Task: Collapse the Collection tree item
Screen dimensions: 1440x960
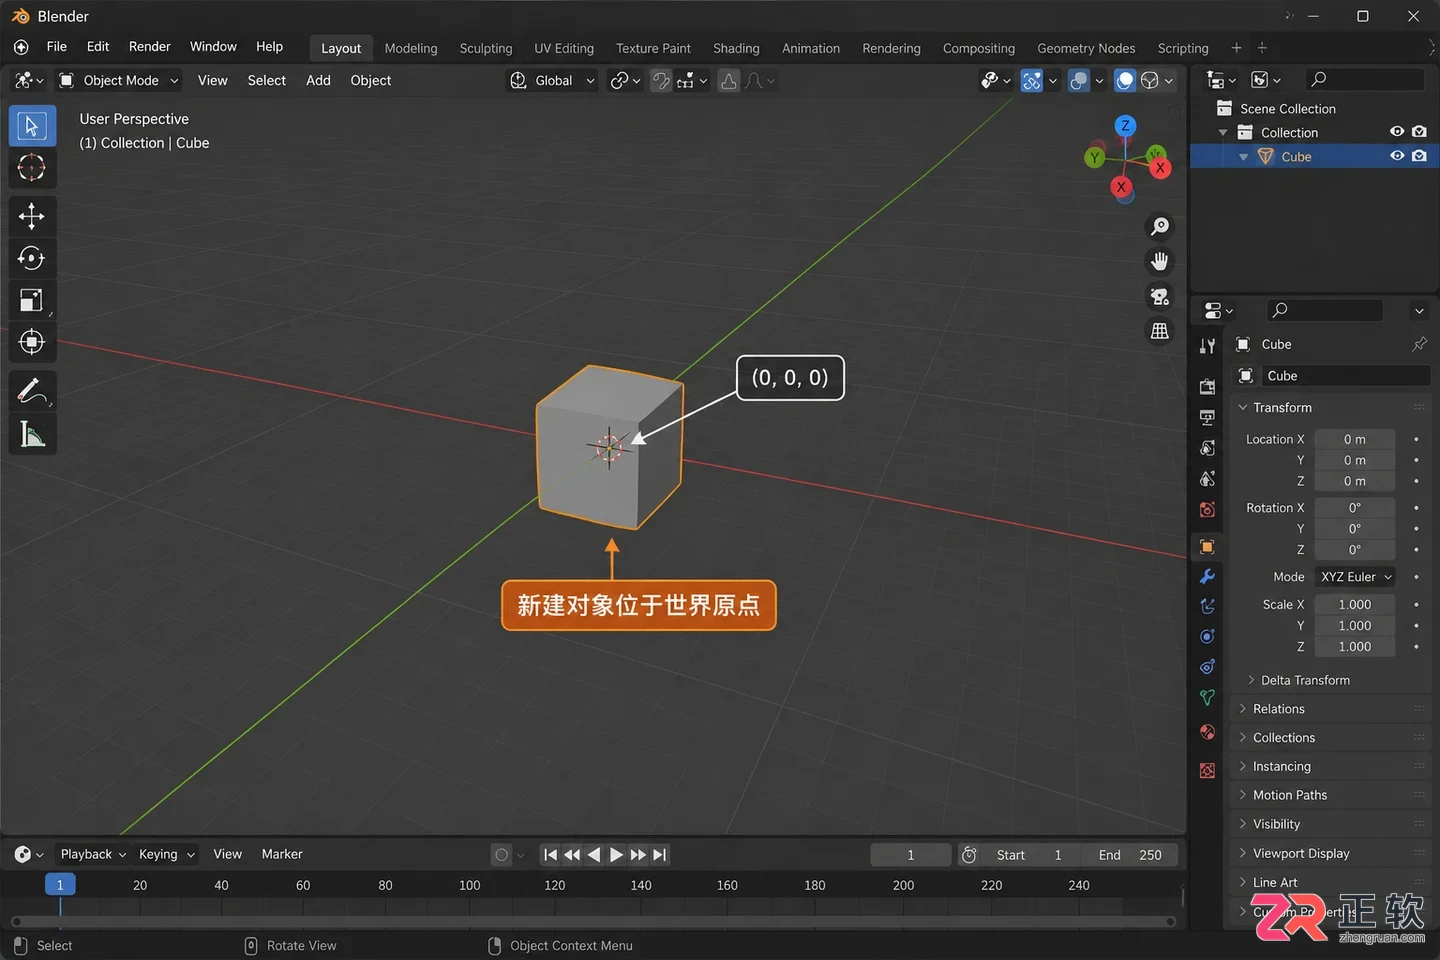Action: click(1223, 133)
